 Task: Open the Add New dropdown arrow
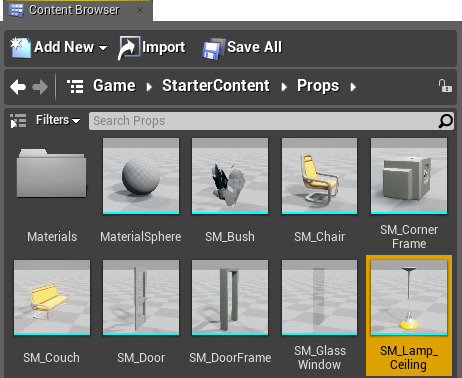tap(103, 48)
